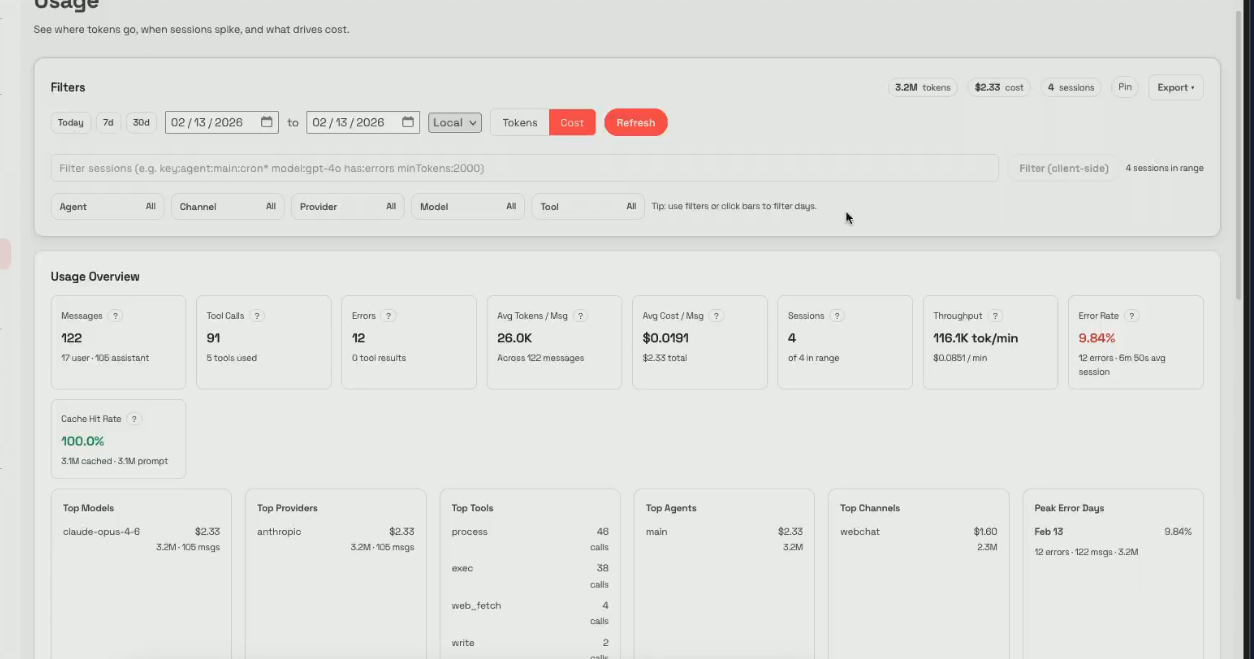Switch display to Tokens mode
1254x659 pixels.
[519, 123]
